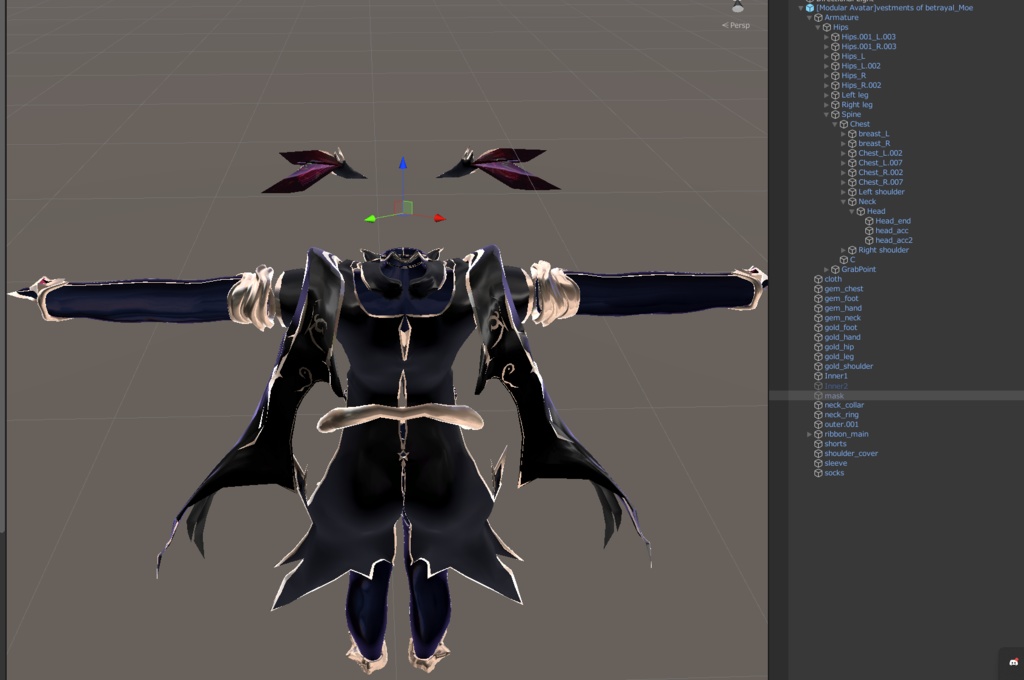This screenshot has height=680, width=1024.
Task: Click the dimmed cube icon beside Inner2
Action: (818, 386)
